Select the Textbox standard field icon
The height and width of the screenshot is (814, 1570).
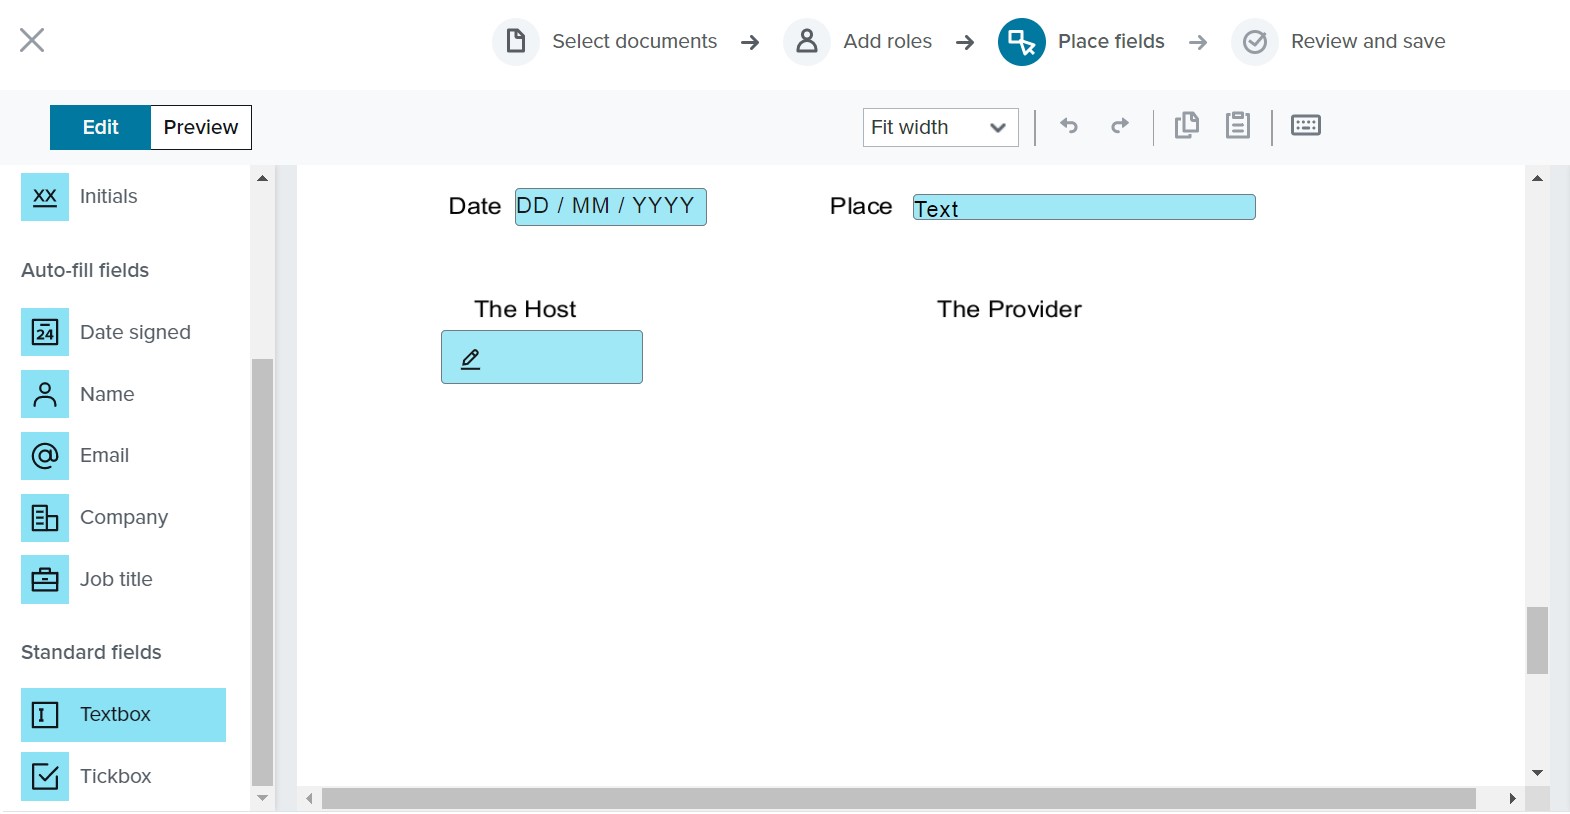coord(45,715)
